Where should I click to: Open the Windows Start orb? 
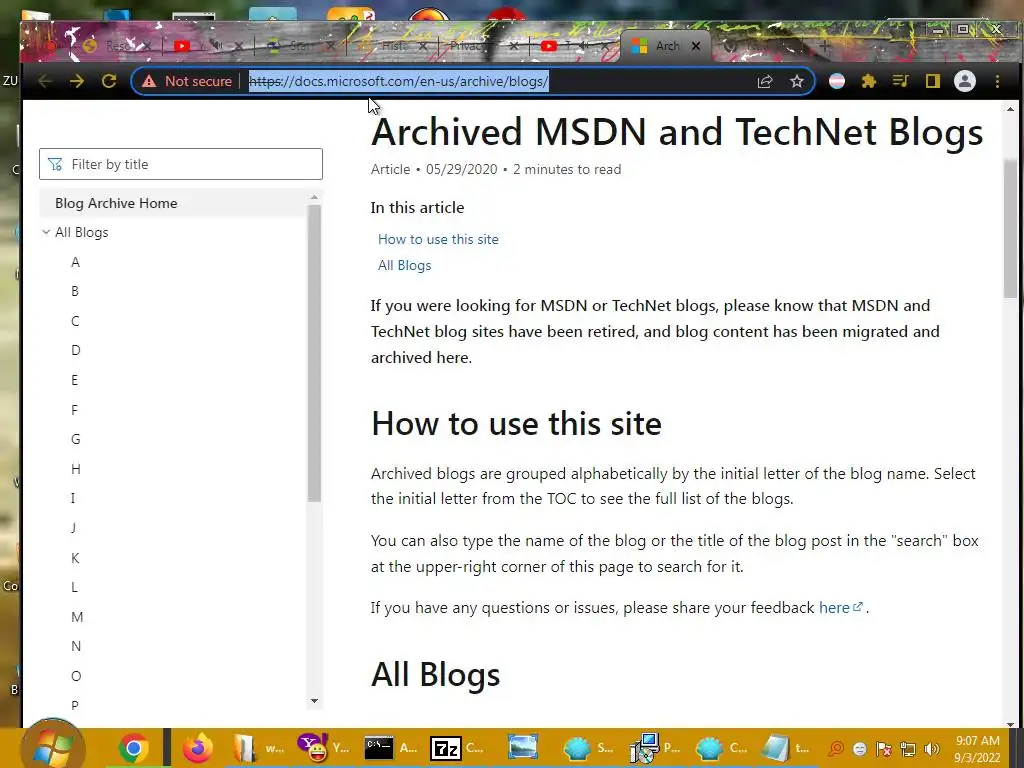pyautogui.click(x=53, y=748)
